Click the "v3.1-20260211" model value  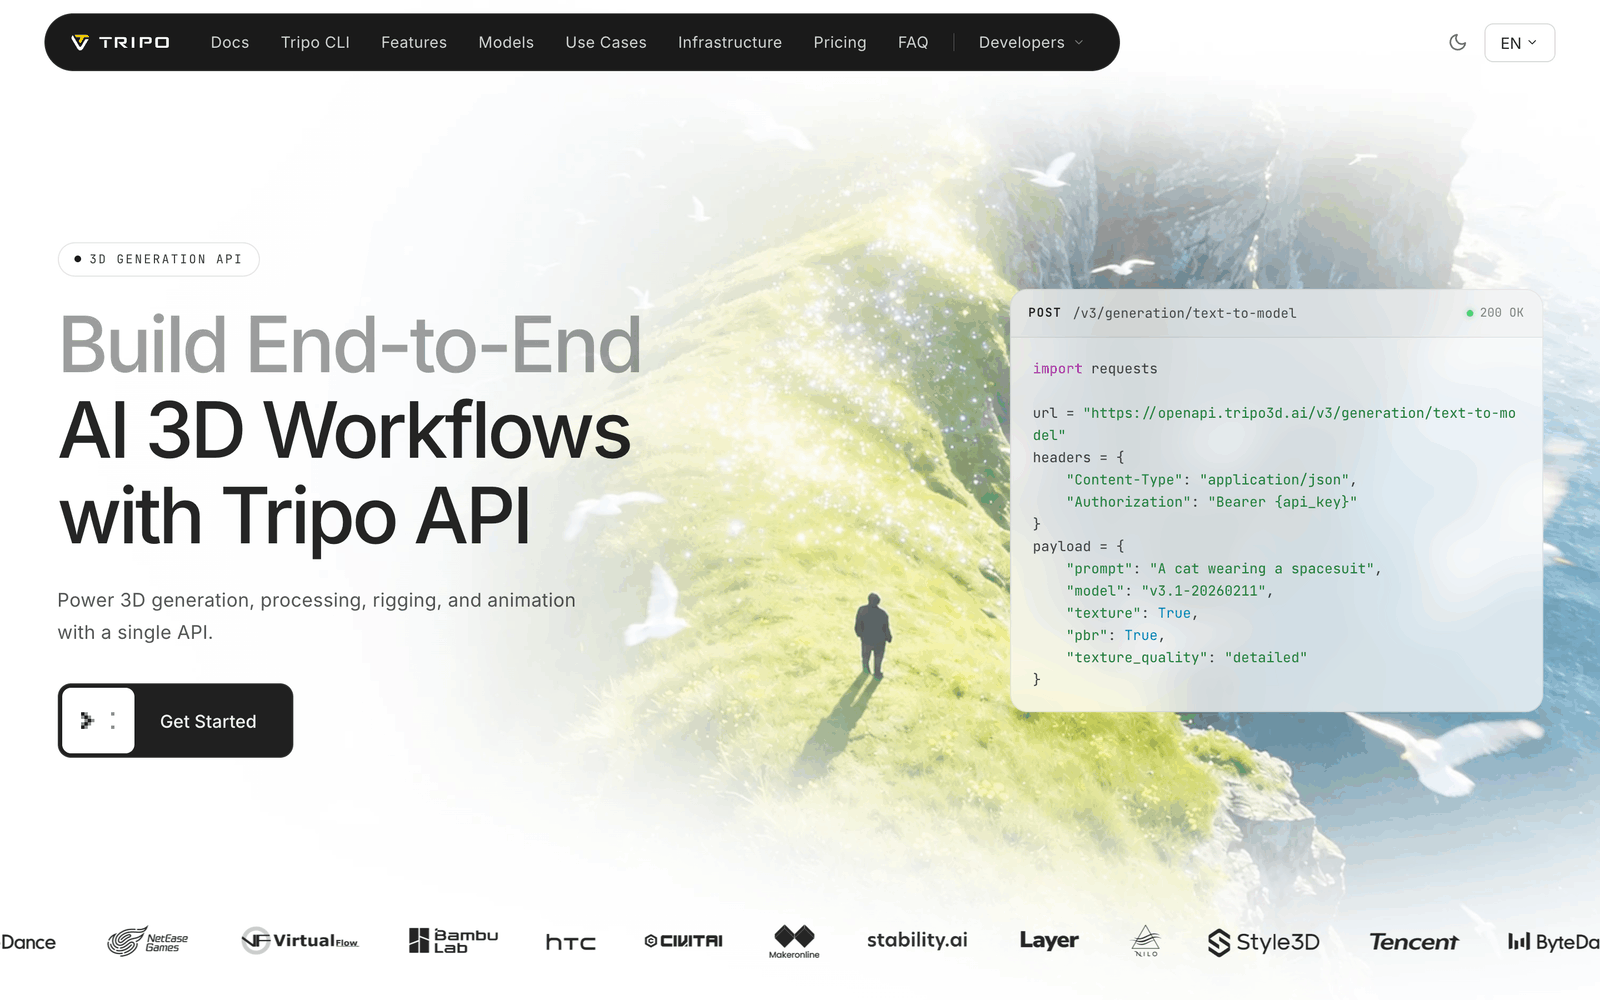click(1203, 591)
